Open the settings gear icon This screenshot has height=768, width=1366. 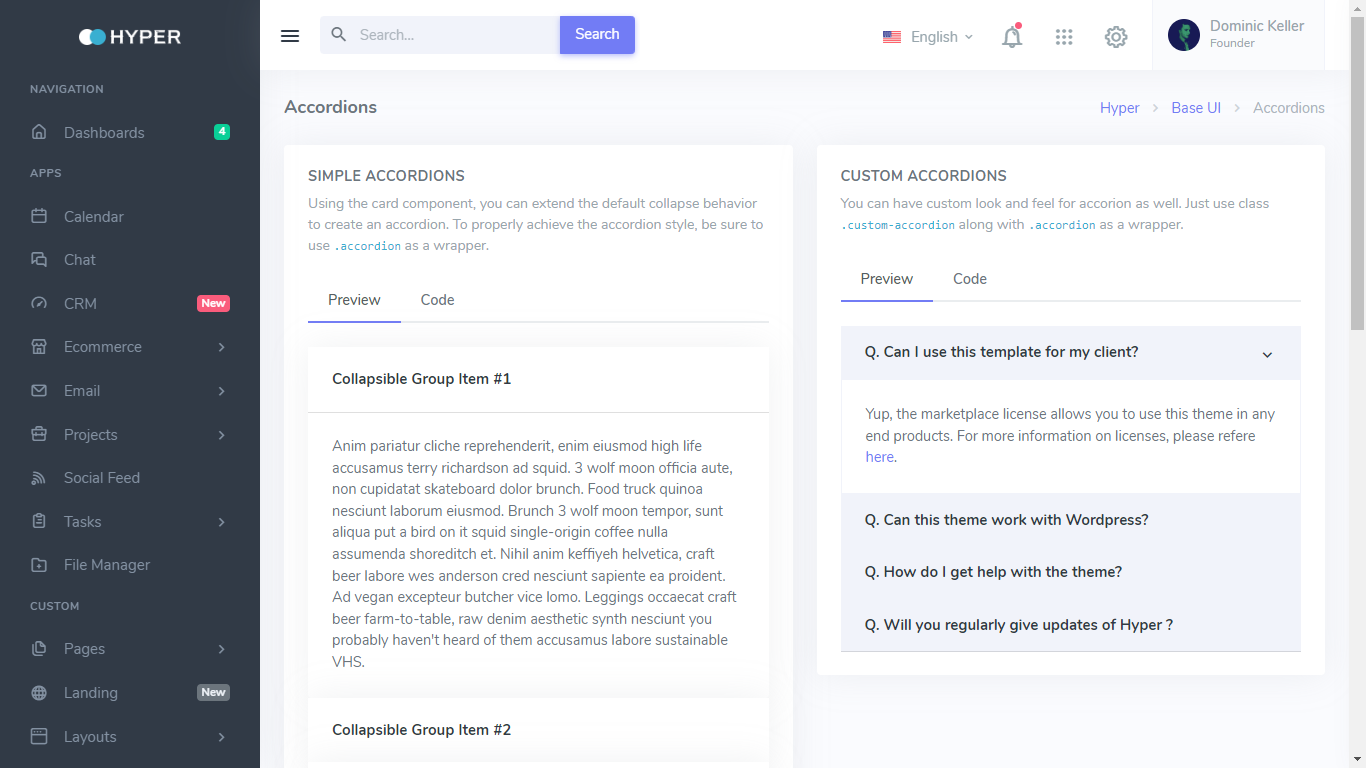tap(1116, 37)
